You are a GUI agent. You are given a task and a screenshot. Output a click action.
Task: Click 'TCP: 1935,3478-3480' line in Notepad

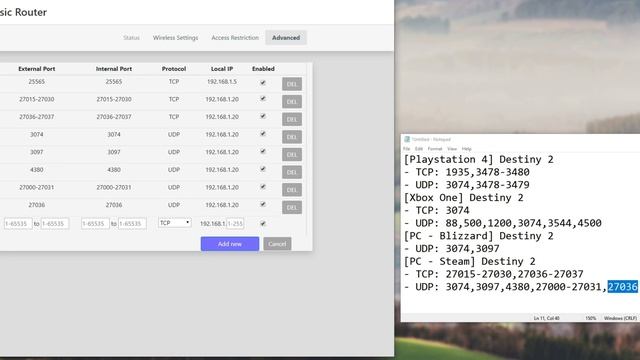[467, 172]
